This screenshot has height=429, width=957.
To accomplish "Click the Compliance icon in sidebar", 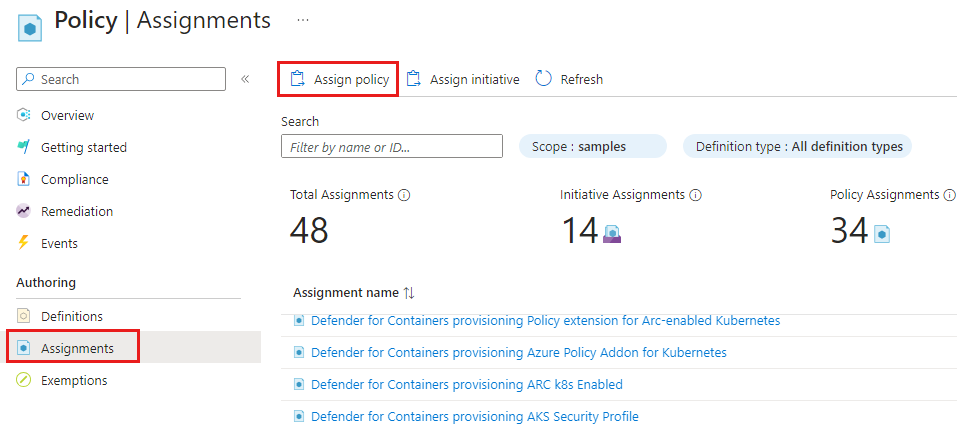I will [24, 179].
